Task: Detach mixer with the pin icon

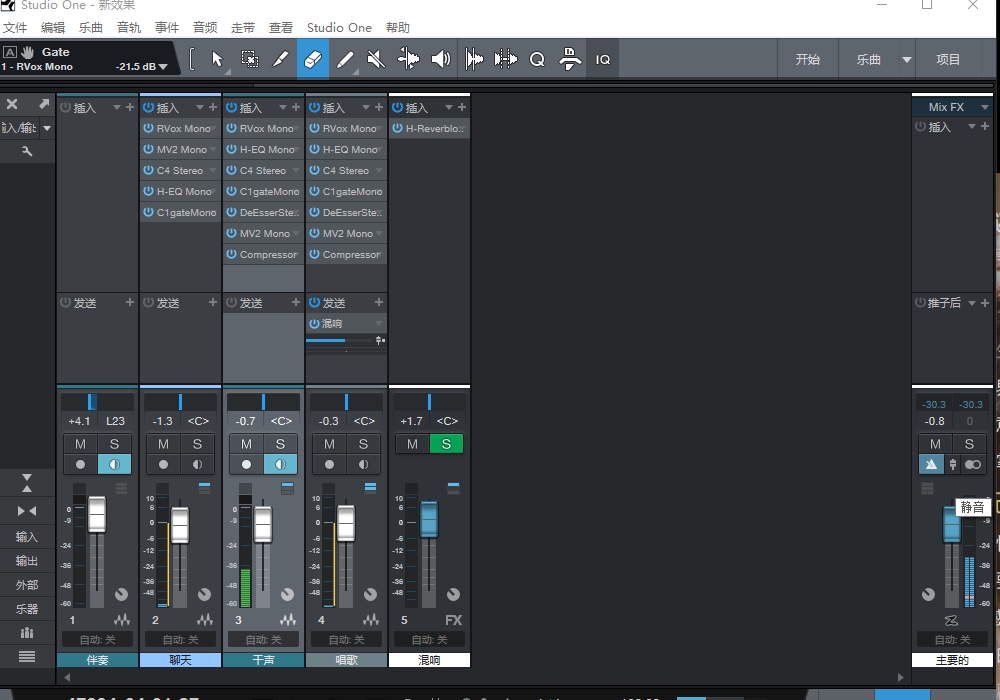Action: (x=43, y=104)
